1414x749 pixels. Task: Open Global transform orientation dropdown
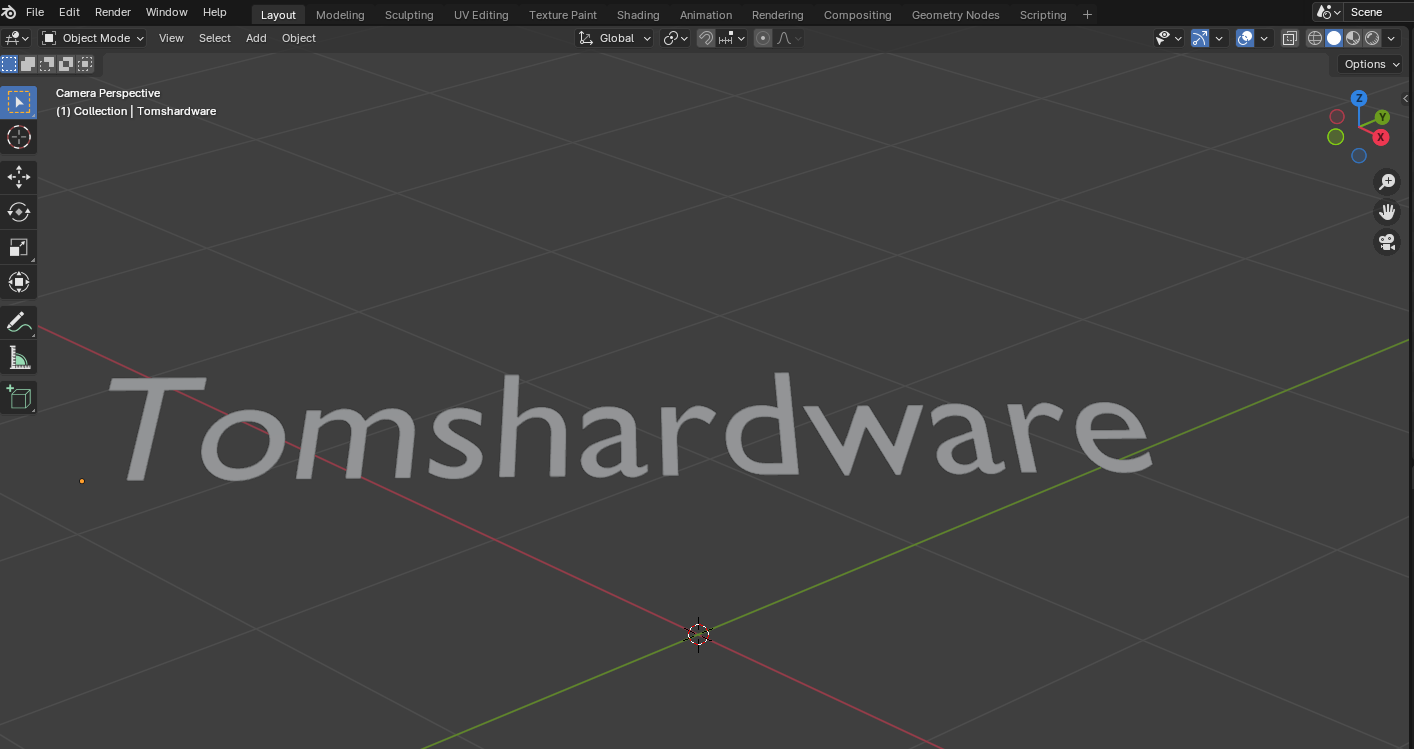615,38
